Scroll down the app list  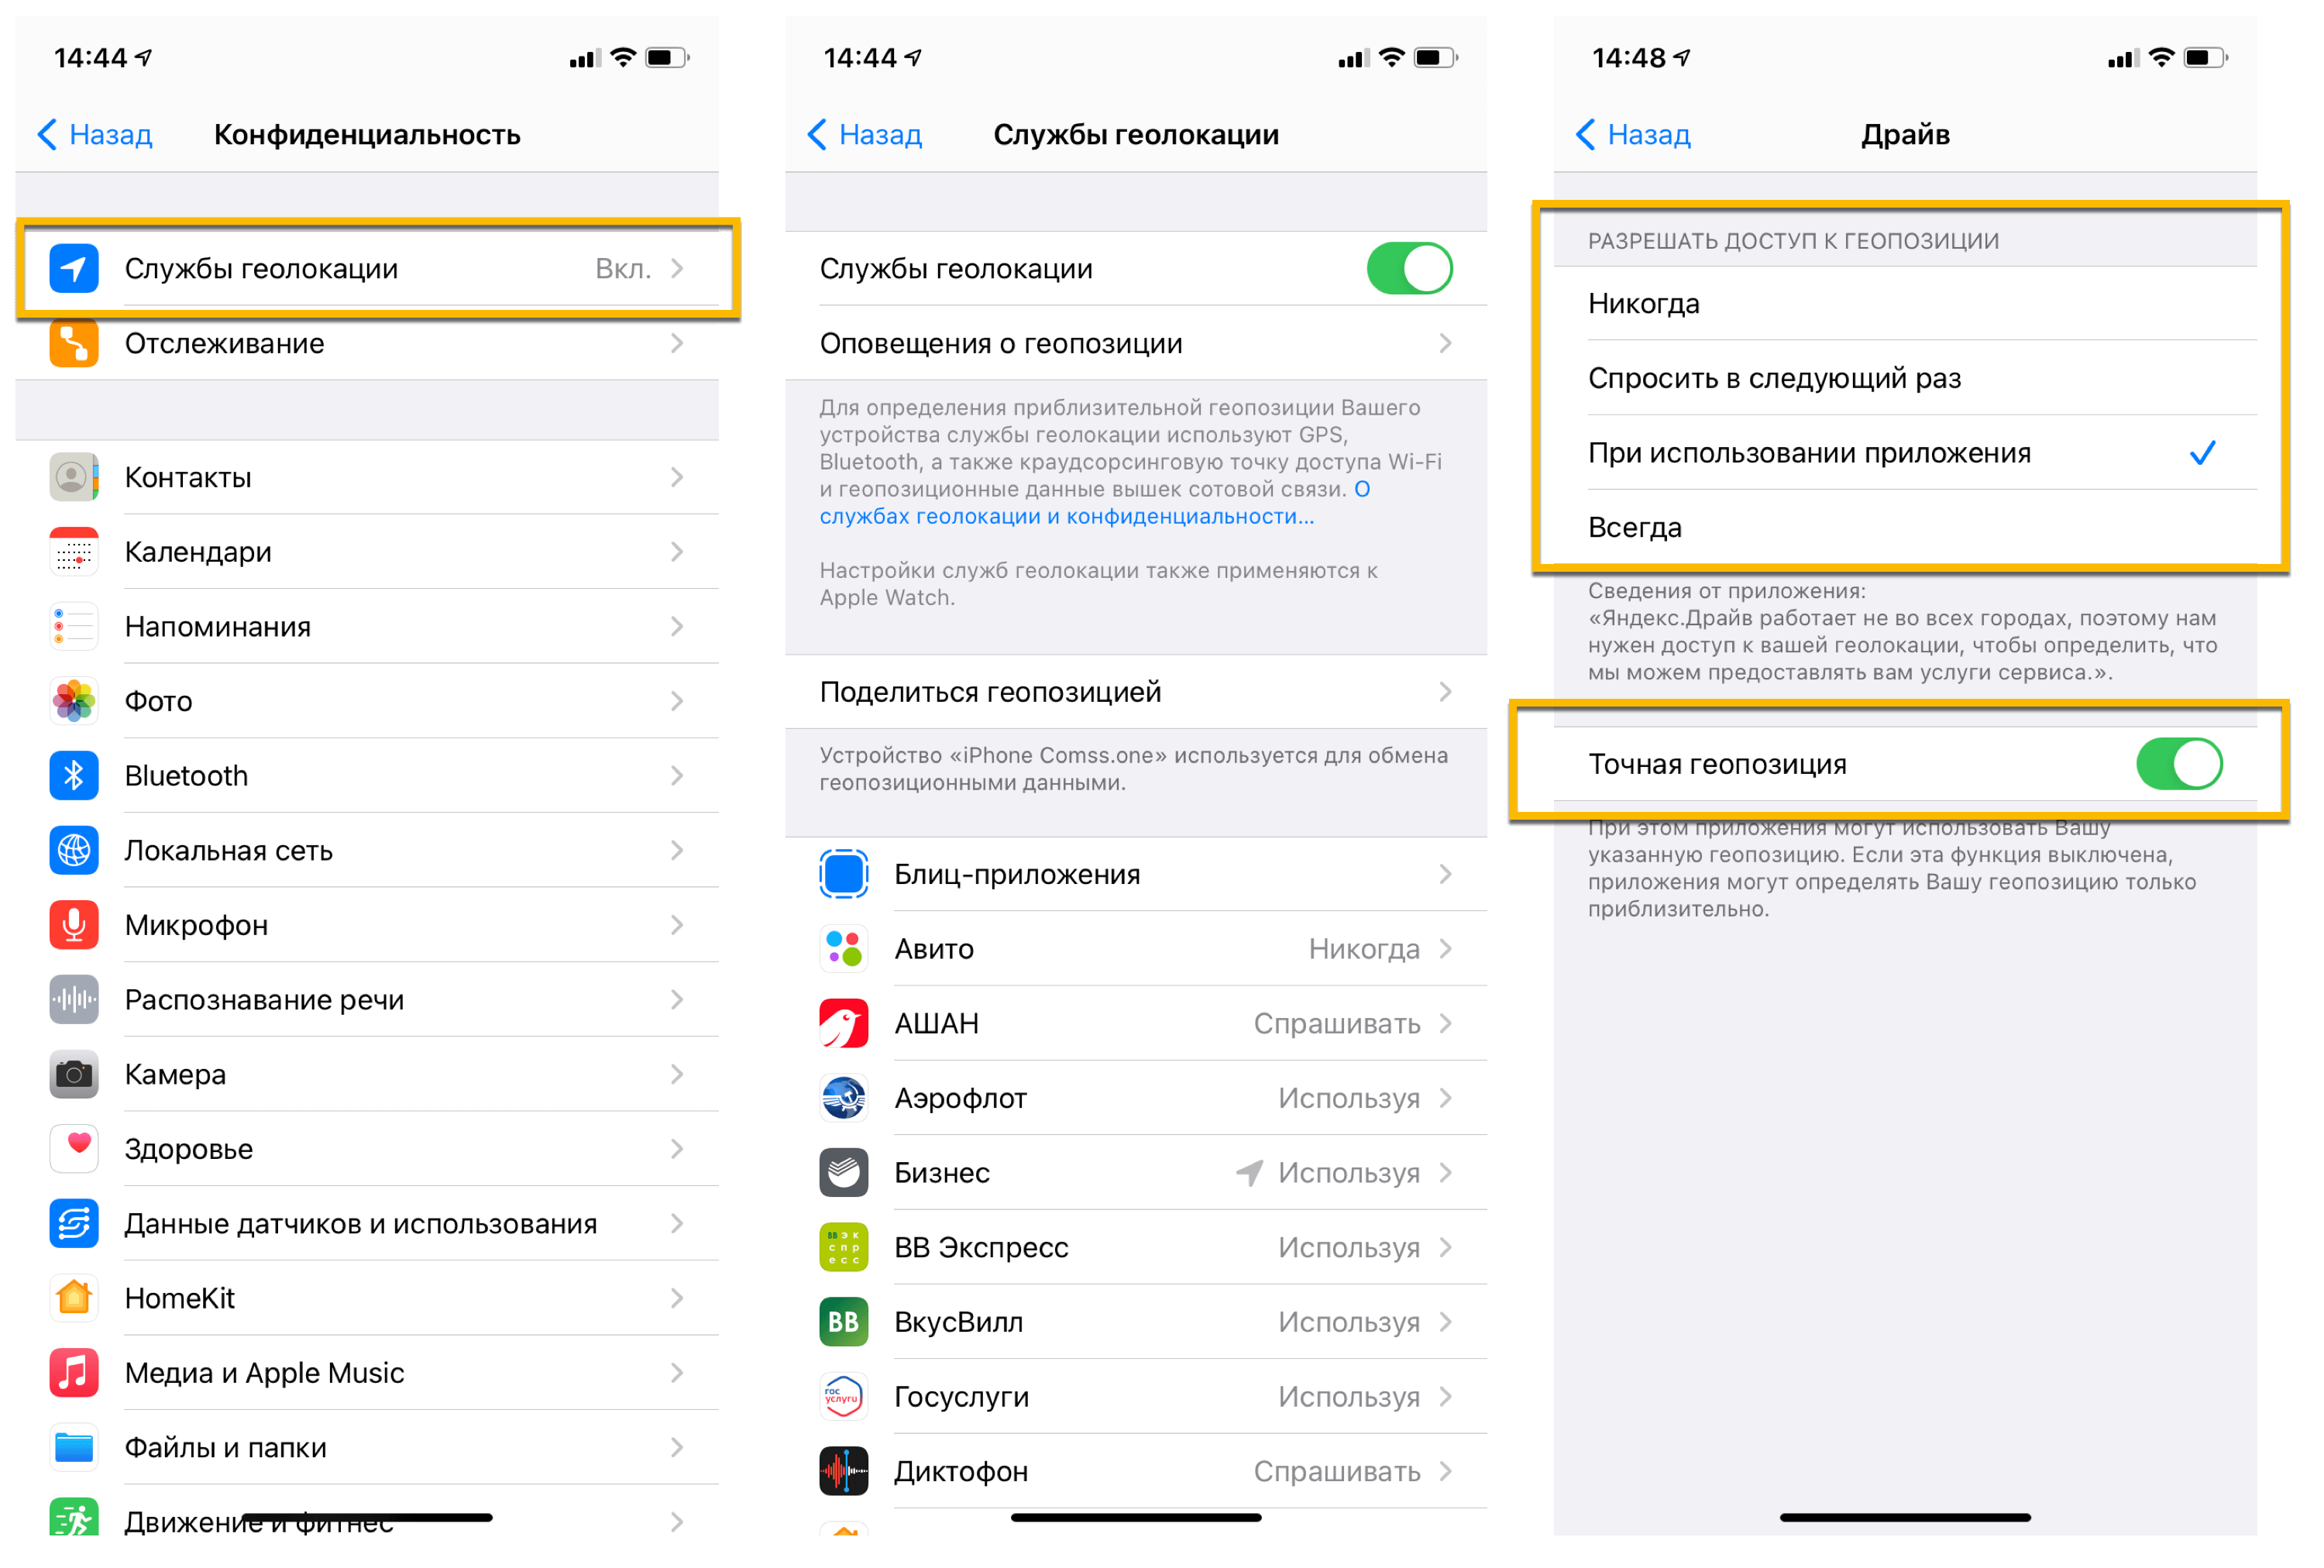[x=1160, y=1225]
